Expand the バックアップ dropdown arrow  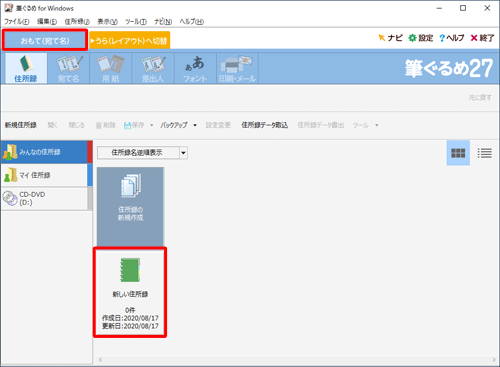coord(195,125)
